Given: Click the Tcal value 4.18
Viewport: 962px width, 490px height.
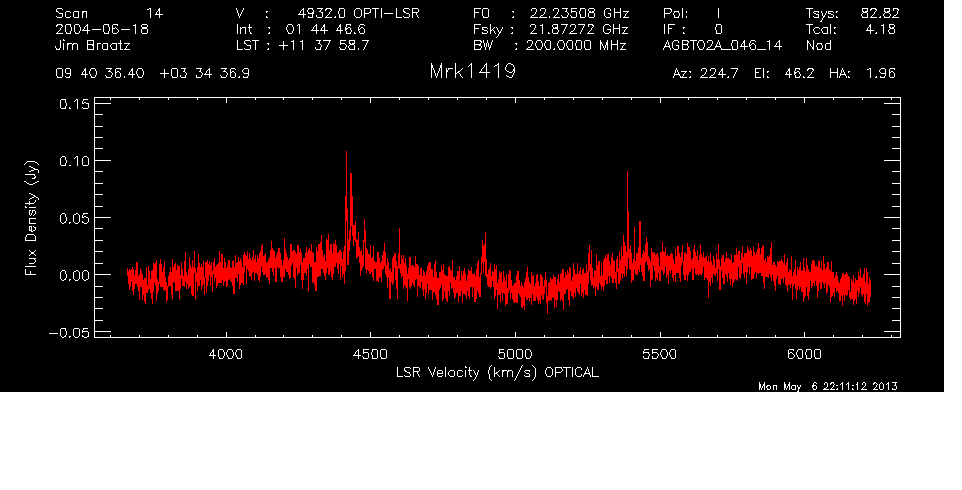Looking at the screenshot, I should pos(881,29).
